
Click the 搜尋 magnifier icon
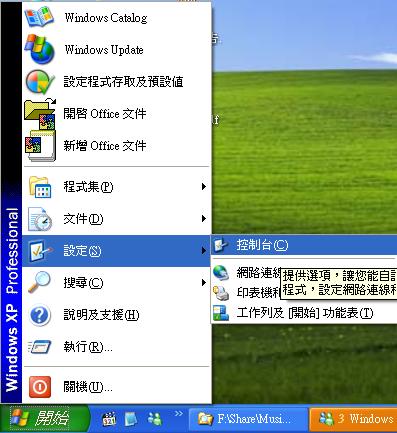click(x=39, y=283)
